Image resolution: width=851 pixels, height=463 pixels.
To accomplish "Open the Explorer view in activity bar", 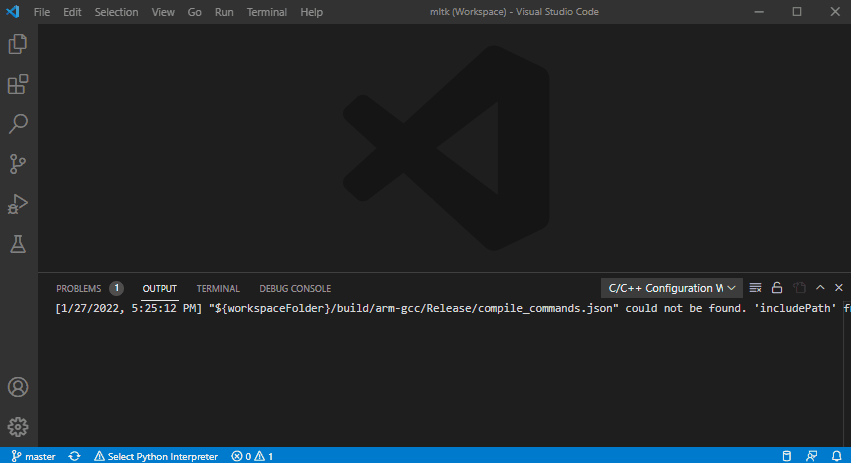I will pyautogui.click(x=18, y=44).
